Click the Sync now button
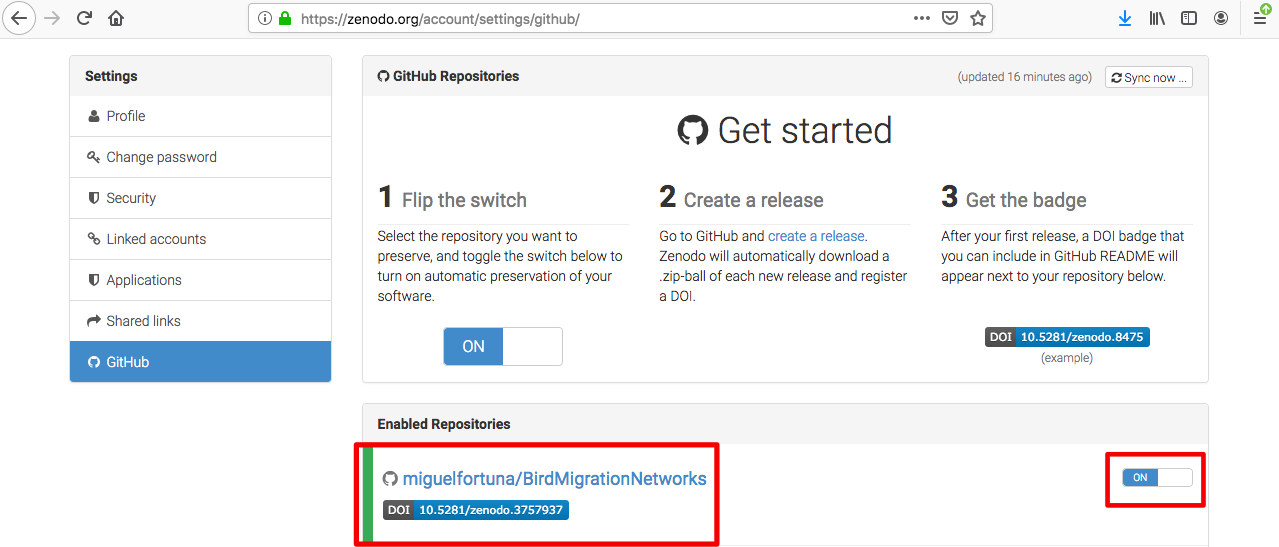The image size is (1279, 547). tap(1148, 77)
